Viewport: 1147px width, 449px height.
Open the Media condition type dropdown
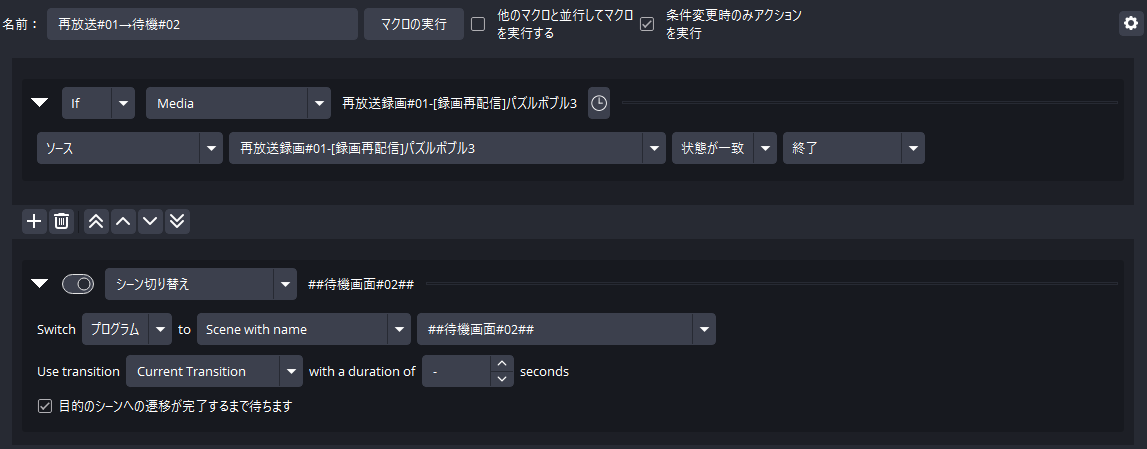238,103
